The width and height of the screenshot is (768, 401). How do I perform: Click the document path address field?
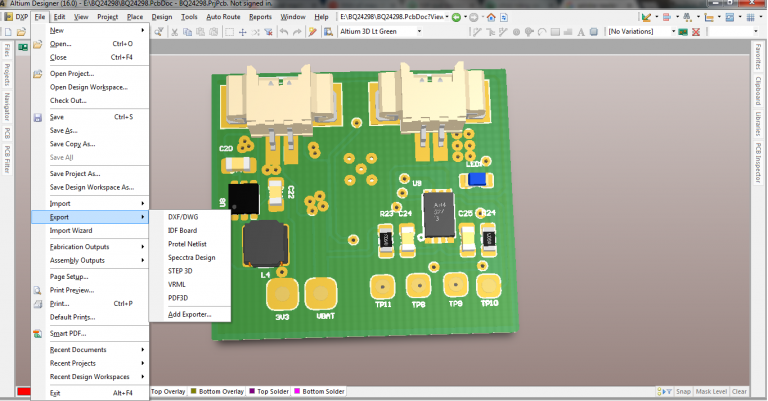point(392,18)
